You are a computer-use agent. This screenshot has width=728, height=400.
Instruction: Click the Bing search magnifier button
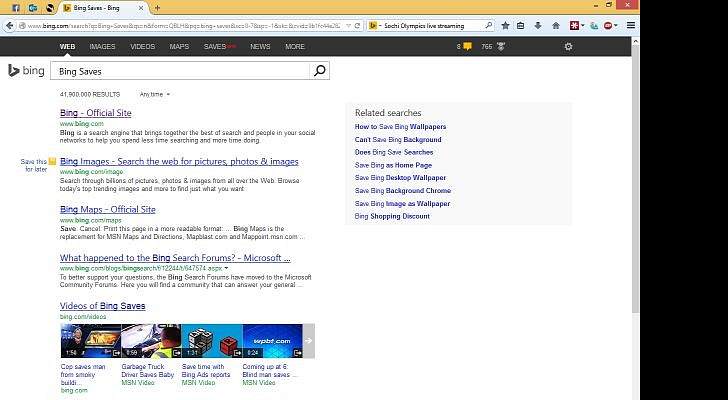pyautogui.click(x=319, y=71)
